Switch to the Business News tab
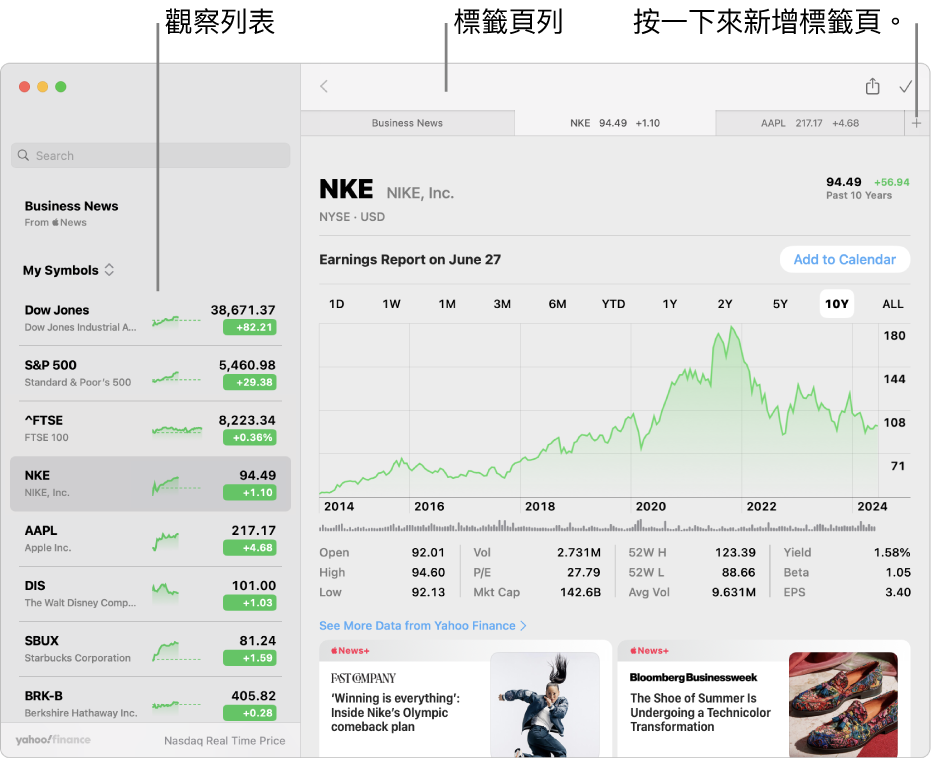934x758 pixels. coord(407,123)
